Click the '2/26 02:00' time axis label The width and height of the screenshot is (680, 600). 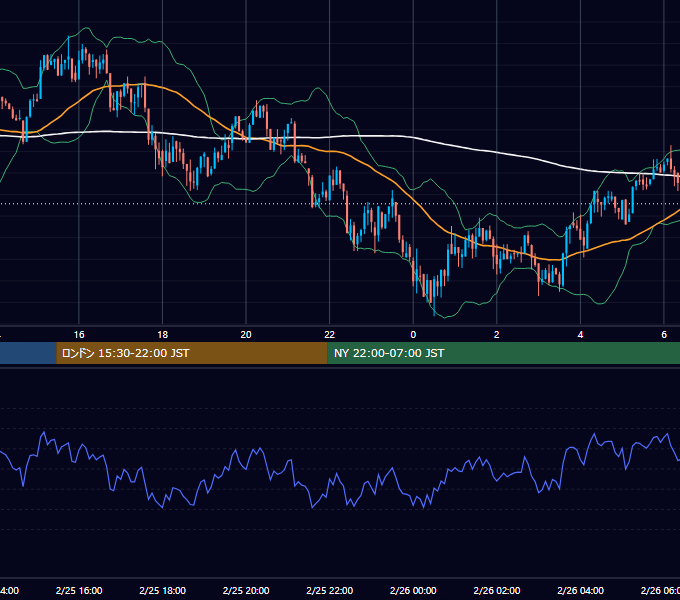tap(497, 590)
